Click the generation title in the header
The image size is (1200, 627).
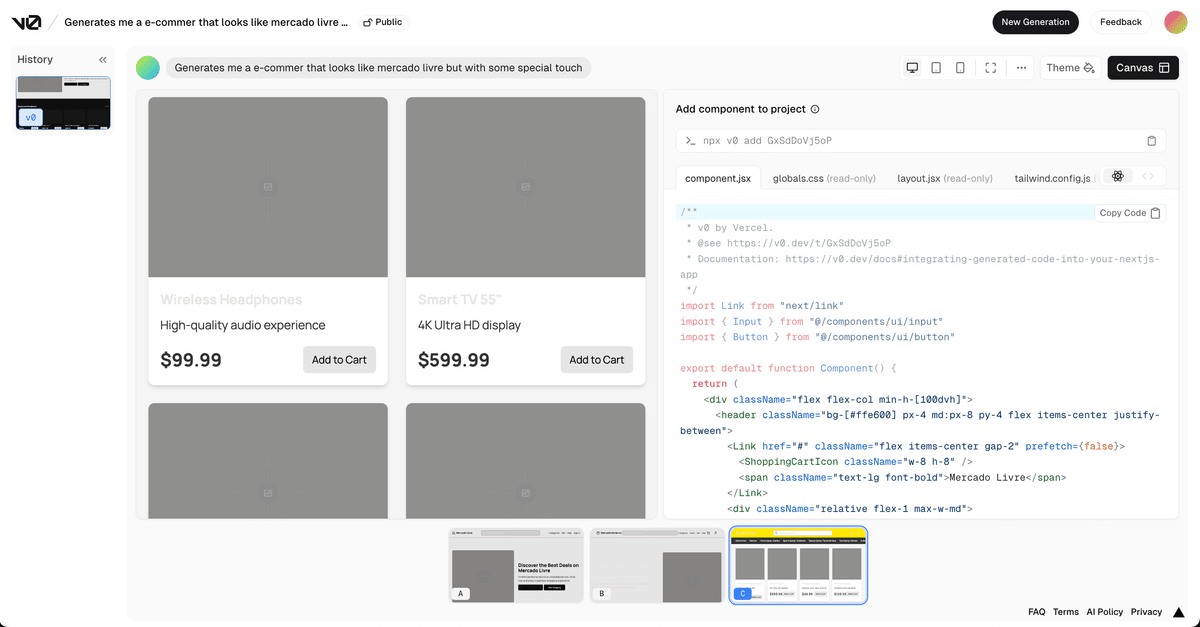206,22
